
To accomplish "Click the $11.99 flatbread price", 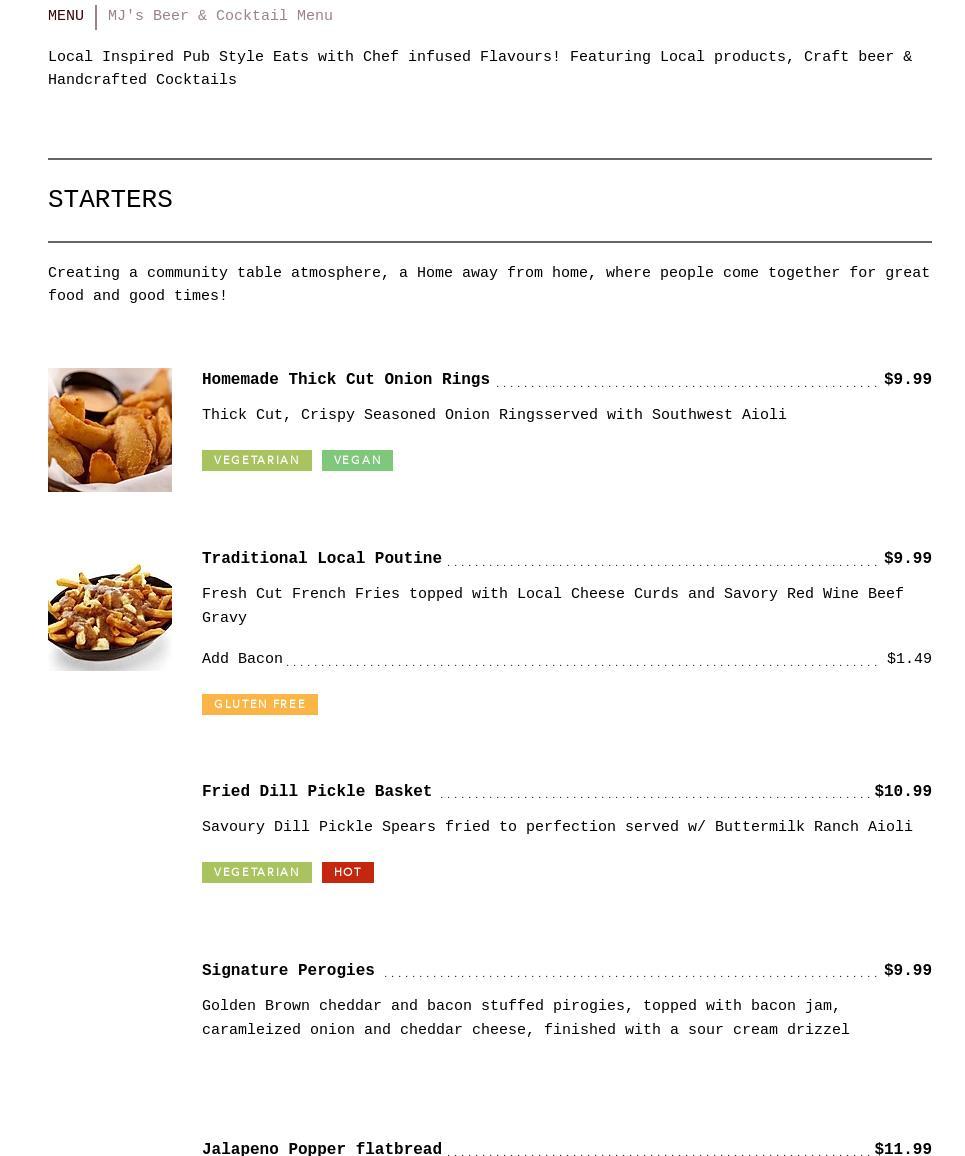I will 902,1148.
